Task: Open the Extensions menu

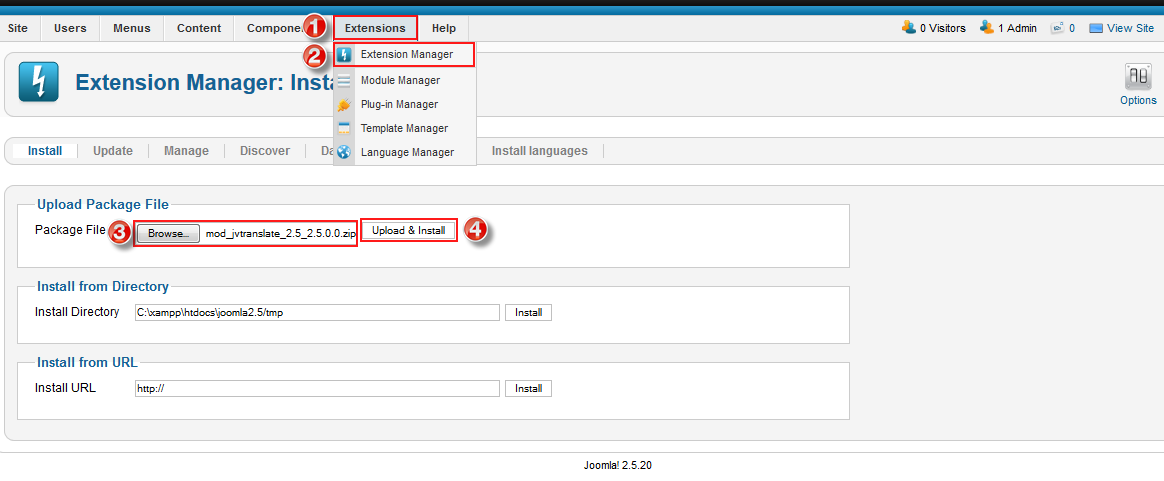Action: click(x=375, y=28)
